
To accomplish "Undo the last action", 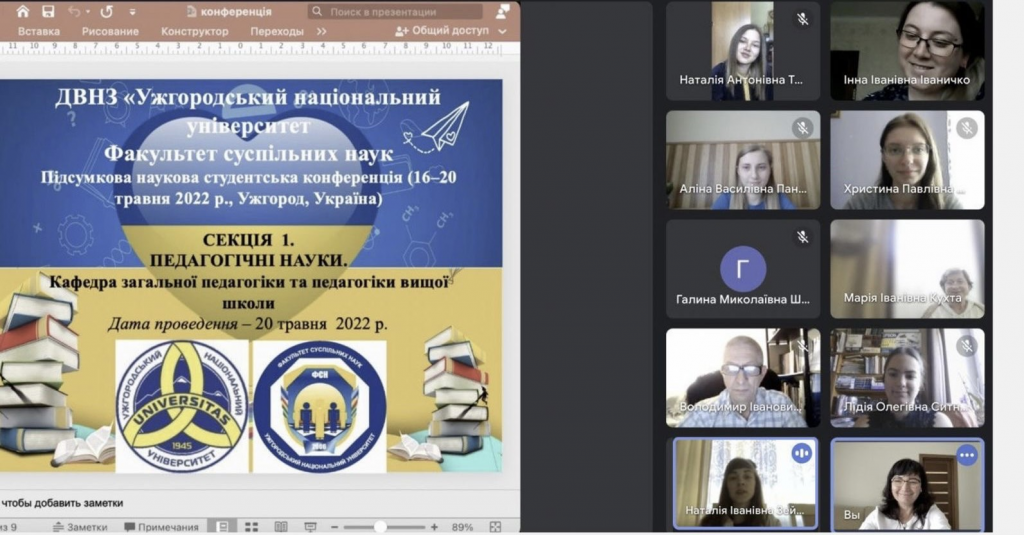I will point(74,11).
